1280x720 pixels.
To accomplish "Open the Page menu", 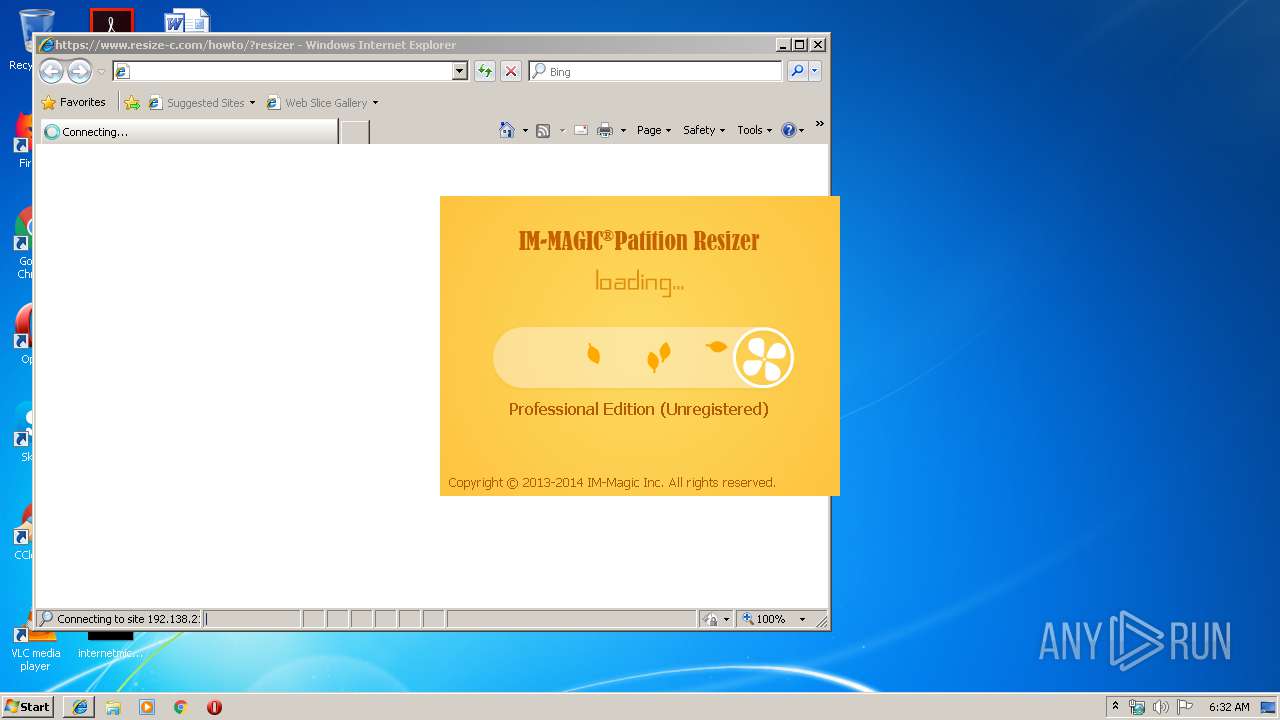I will (654, 130).
